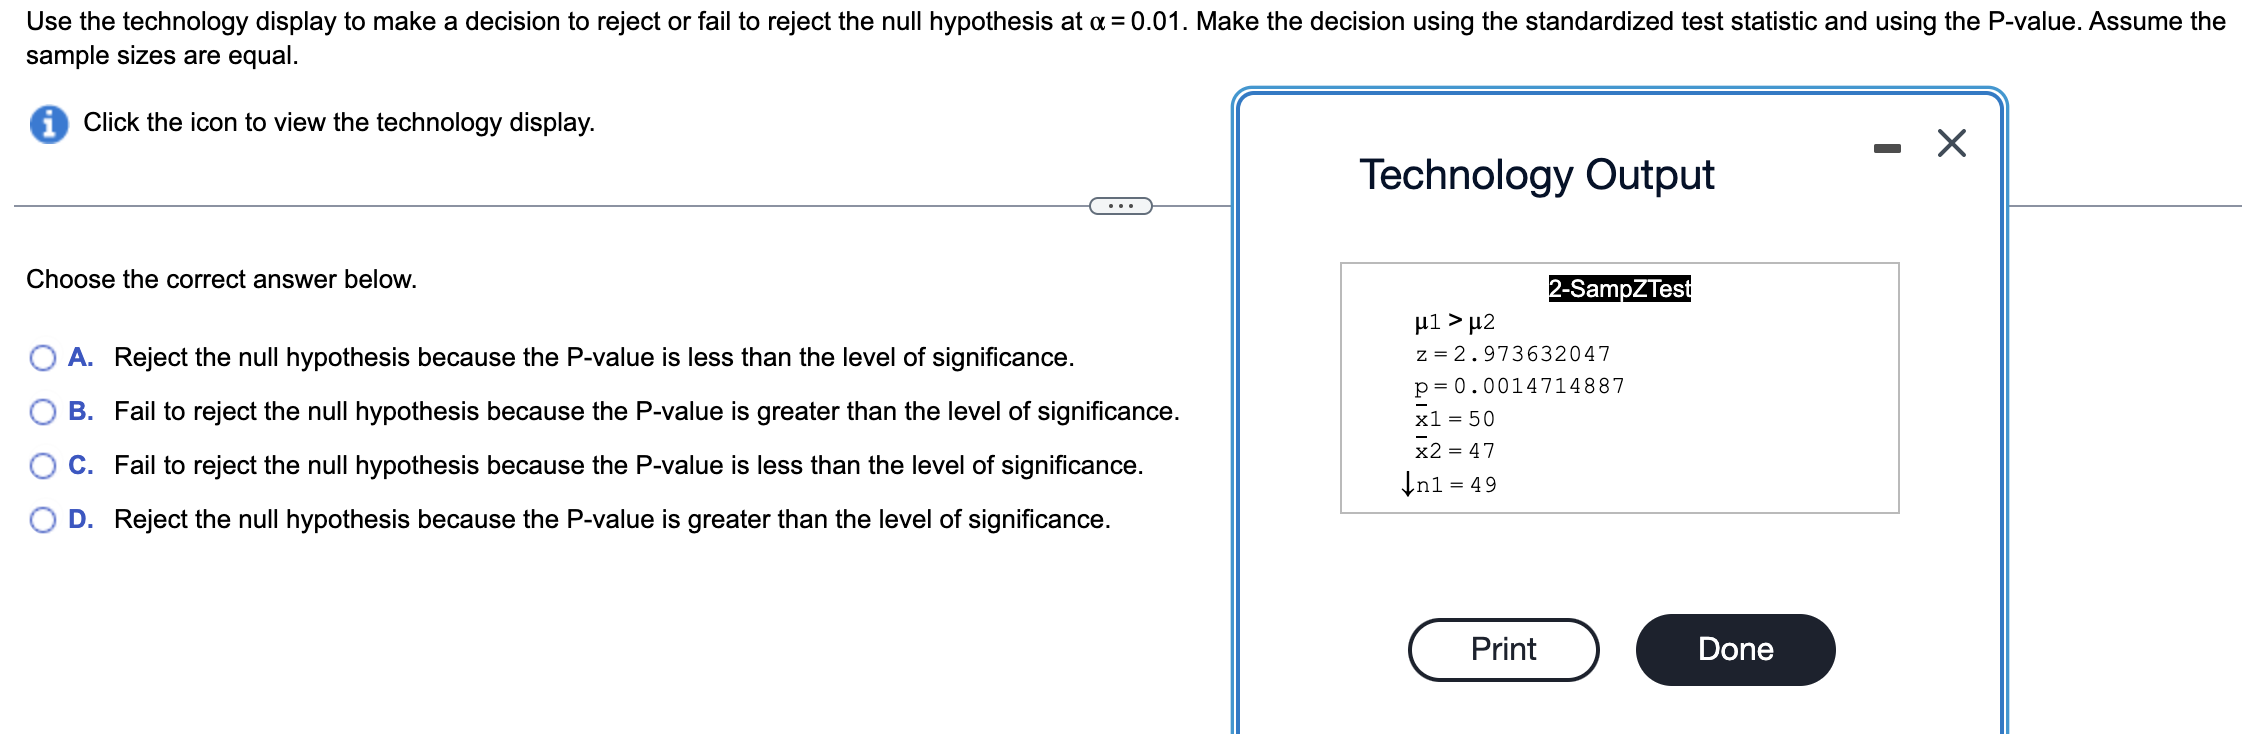Viewport: 2242px width, 734px height.
Task: Select answer choice B
Action: pos(42,410)
